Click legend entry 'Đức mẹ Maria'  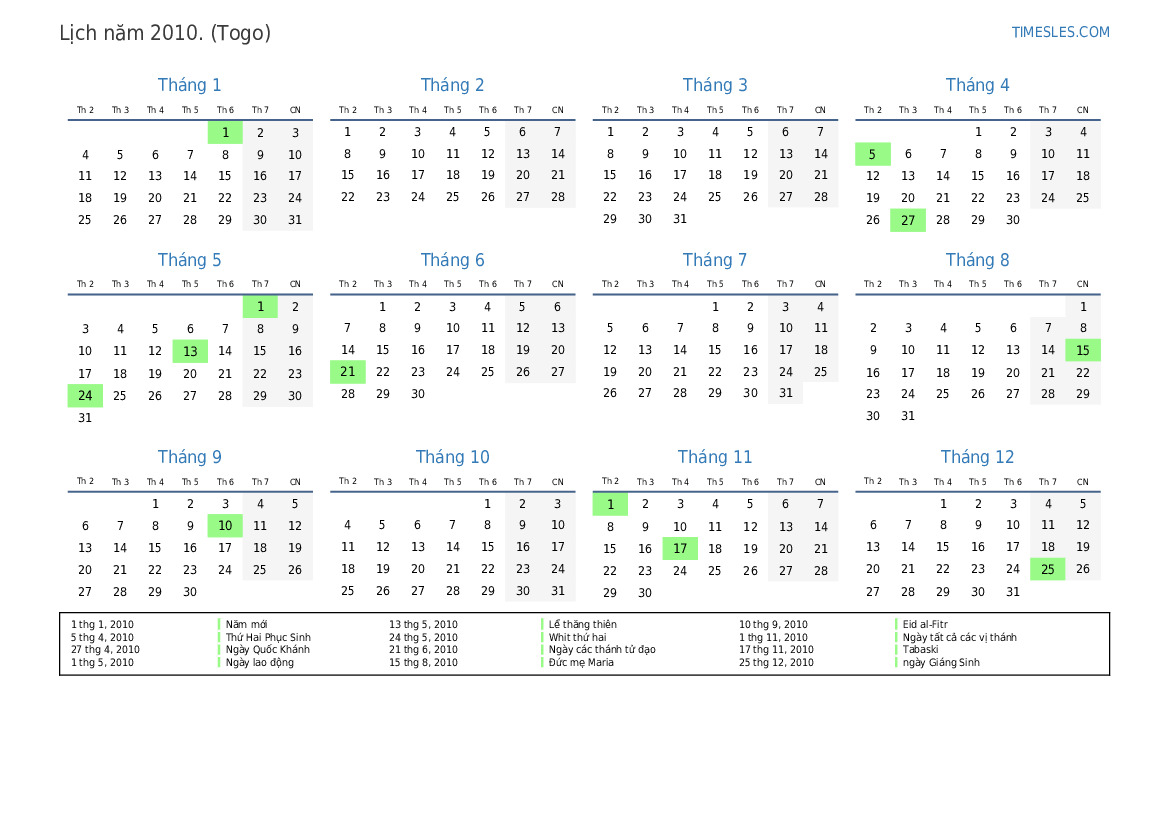[582, 662]
